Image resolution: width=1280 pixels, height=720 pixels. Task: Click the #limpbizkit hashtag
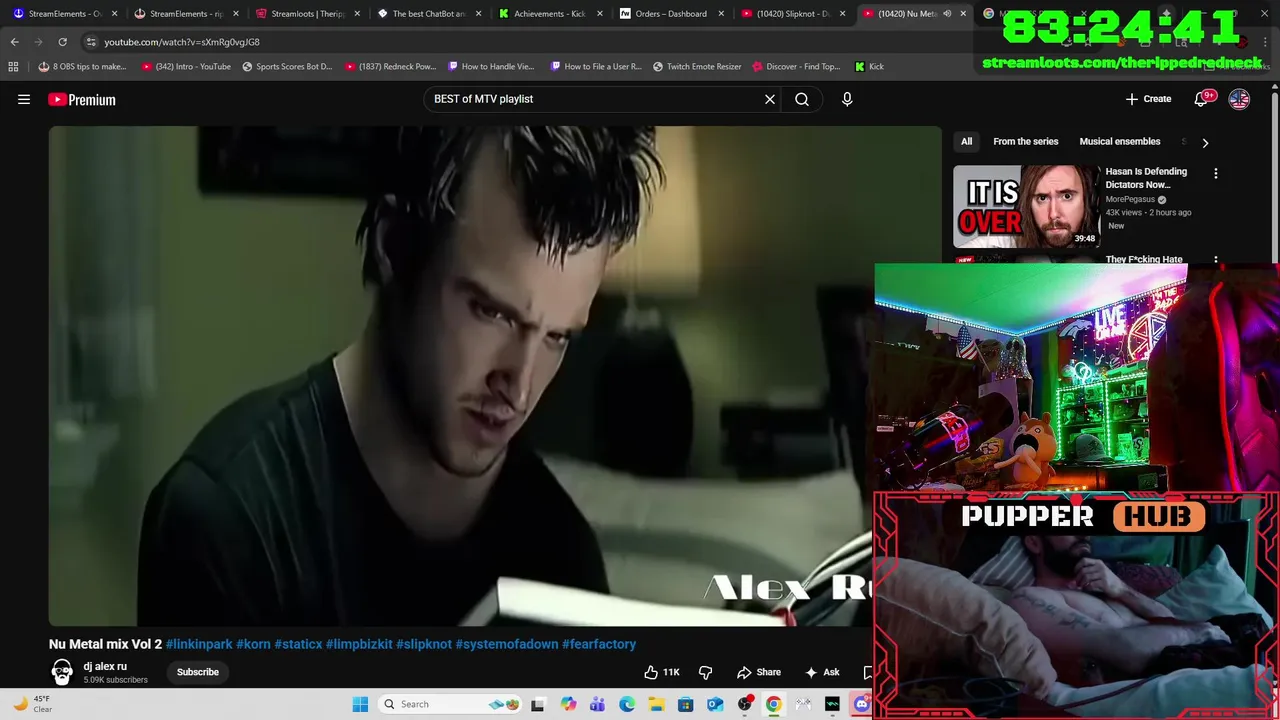coord(359,644)
